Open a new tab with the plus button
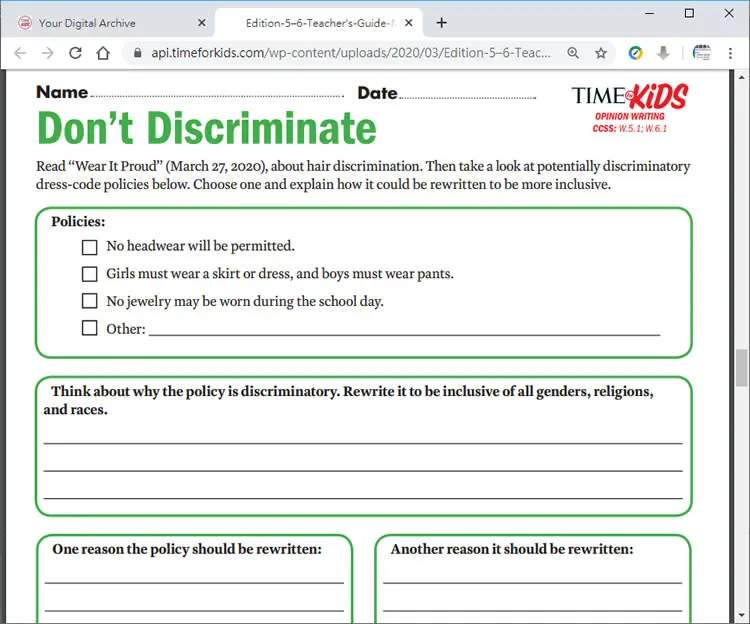750x624 pixels. pyautogui.click(x=441, y=22)
